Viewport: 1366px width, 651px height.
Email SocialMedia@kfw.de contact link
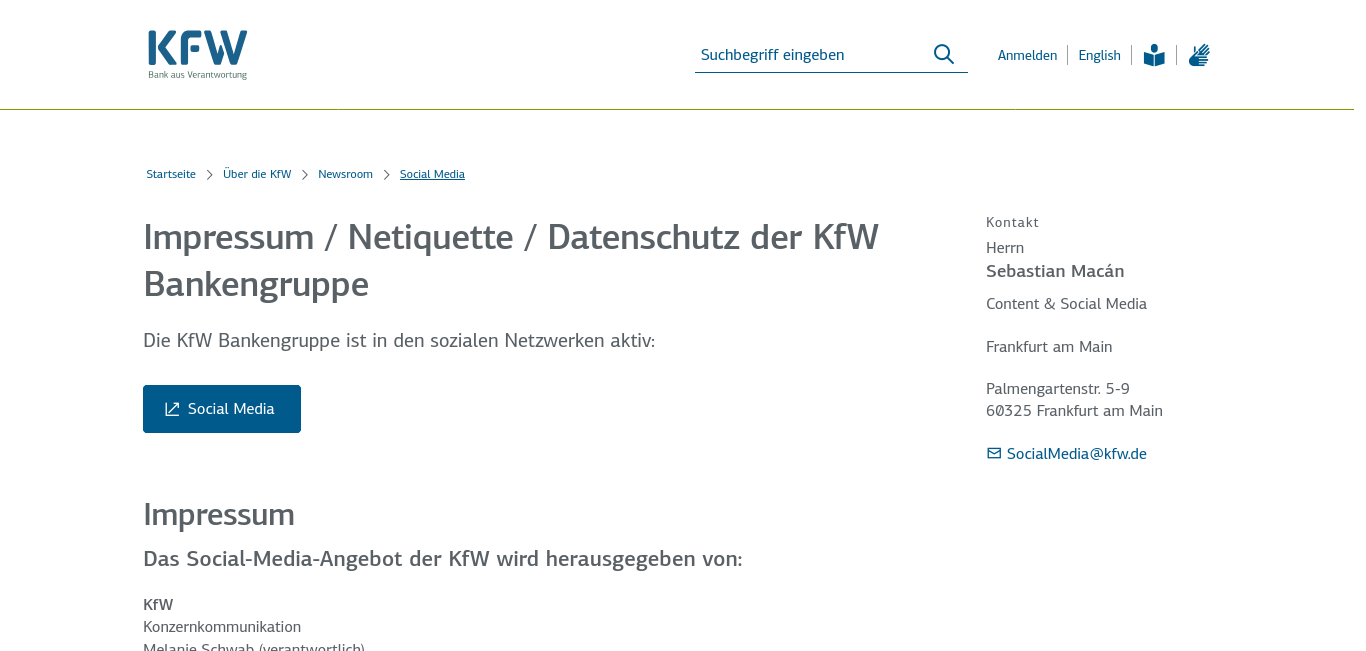[x=1076, y=453]
